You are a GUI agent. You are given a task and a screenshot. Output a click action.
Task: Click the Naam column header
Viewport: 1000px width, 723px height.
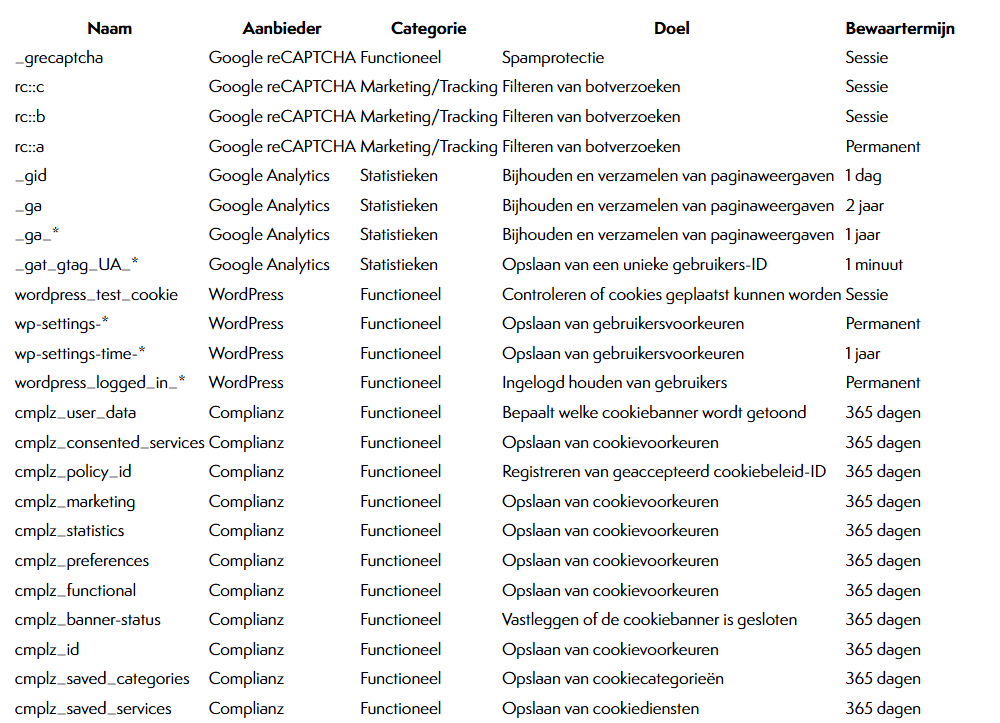coord(109,29)
